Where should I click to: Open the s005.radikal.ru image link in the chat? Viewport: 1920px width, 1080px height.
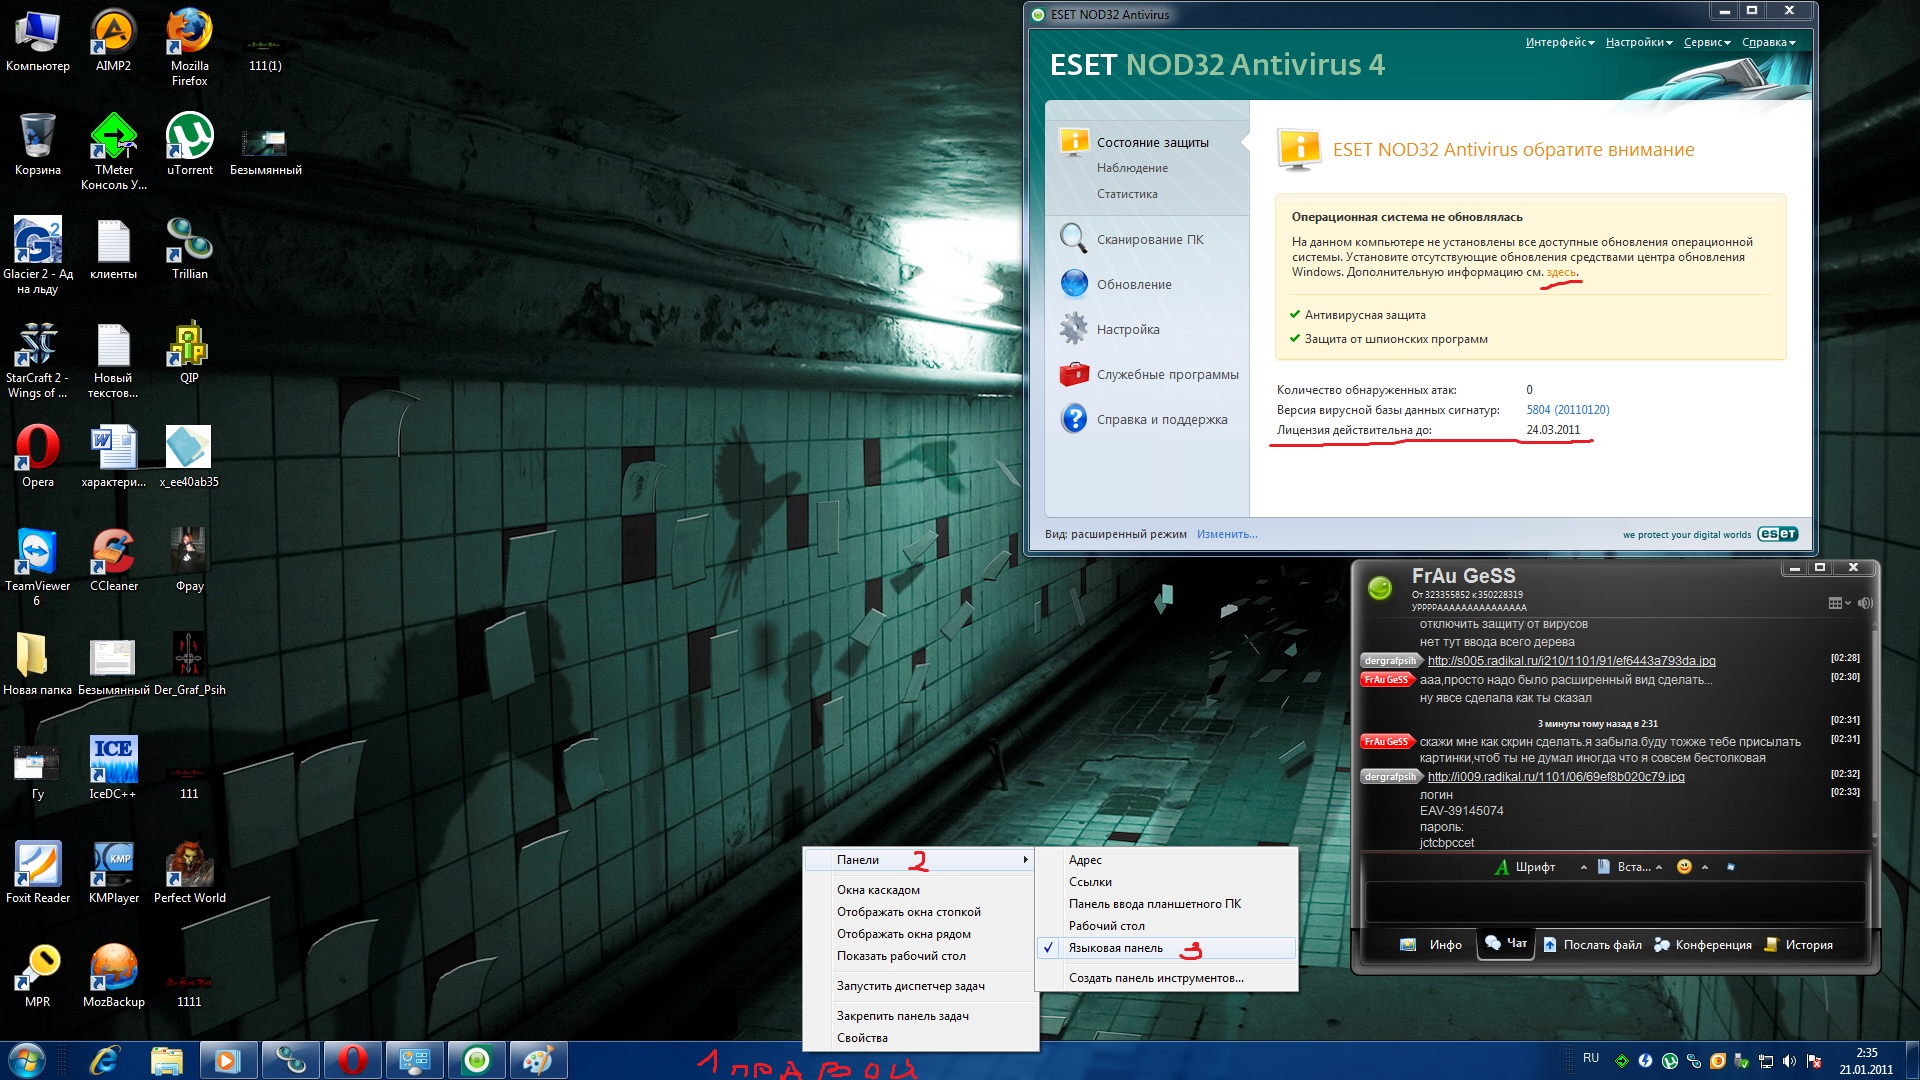coord(1571,661)
